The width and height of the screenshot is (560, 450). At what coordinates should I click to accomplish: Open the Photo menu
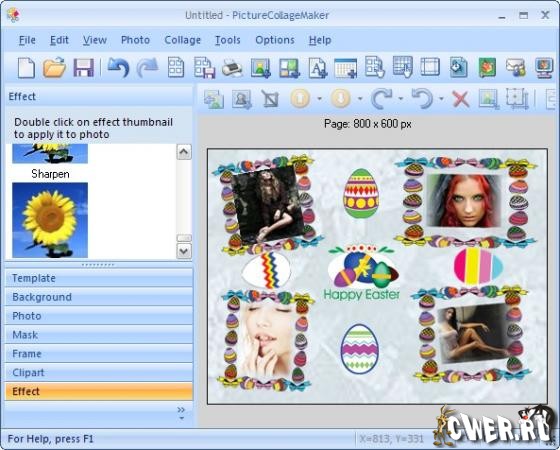(x=135, y=40)
